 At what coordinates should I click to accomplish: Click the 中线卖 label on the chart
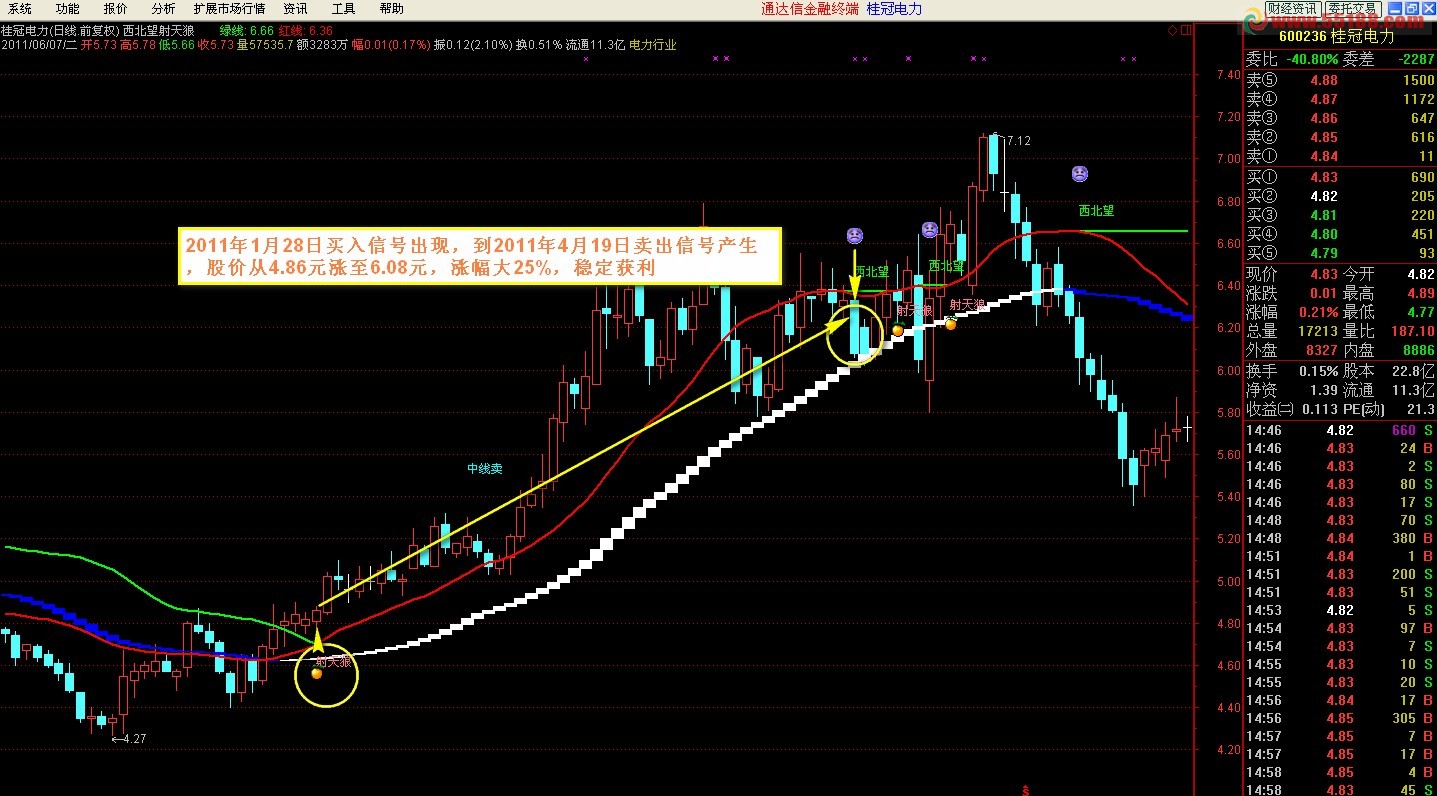click(x=485, y=468)
